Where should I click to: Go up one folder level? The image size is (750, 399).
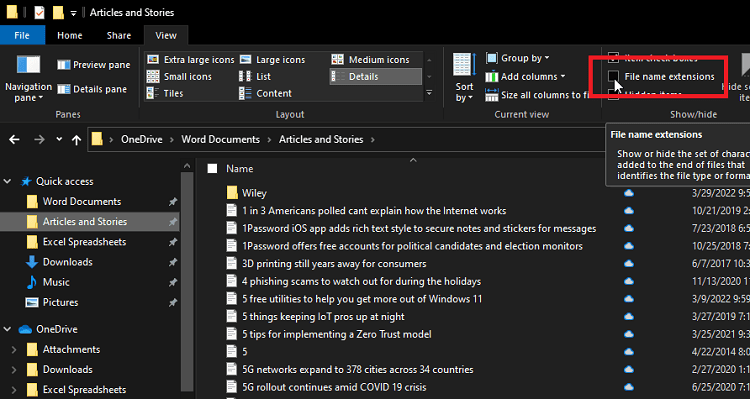[x=77, y=139]
